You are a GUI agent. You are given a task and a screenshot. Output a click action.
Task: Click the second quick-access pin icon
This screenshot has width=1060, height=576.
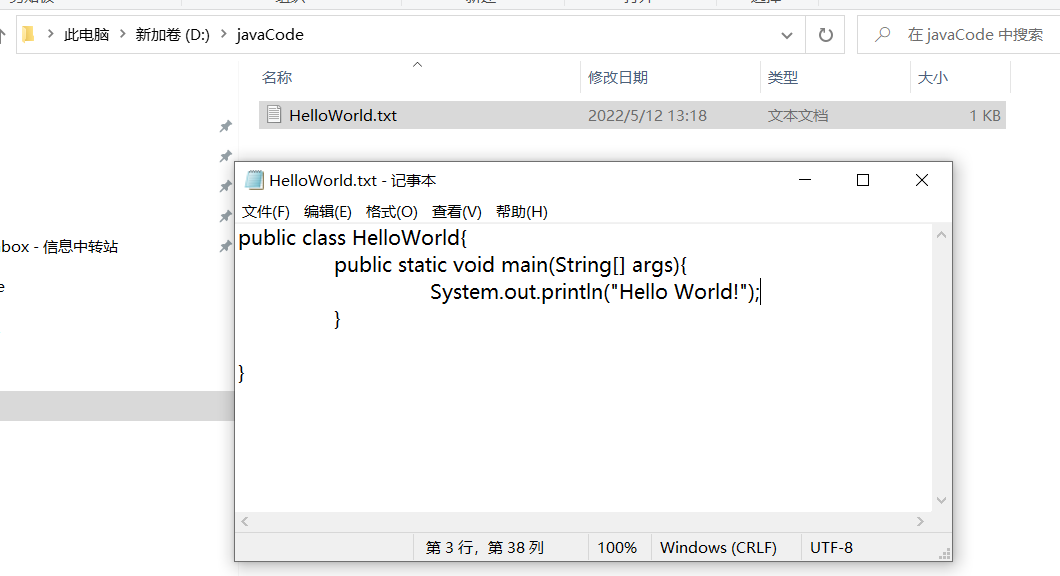[x=226, y=156]
